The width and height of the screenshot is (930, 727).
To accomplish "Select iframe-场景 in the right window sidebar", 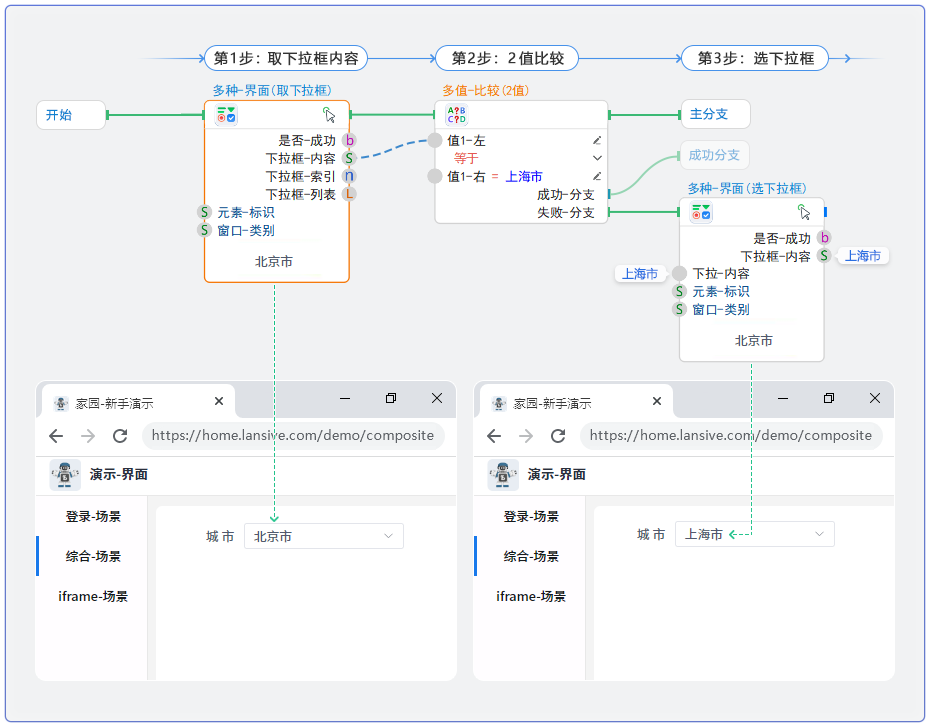I will [531, 597].
